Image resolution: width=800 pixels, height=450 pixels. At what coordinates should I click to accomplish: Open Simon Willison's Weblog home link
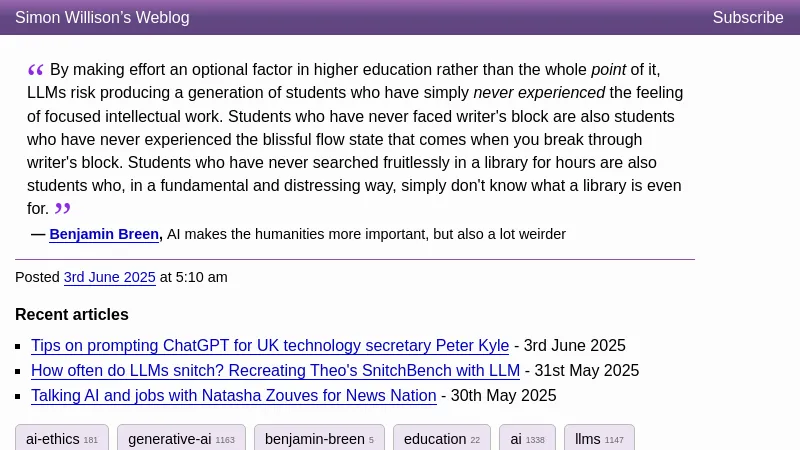102,17
